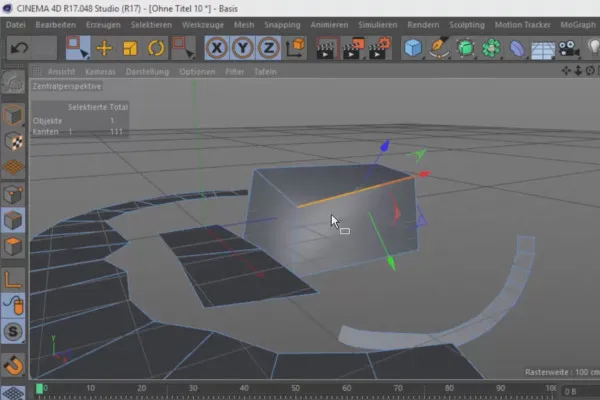Open the Bearbeiten menu

pos(55,25)
